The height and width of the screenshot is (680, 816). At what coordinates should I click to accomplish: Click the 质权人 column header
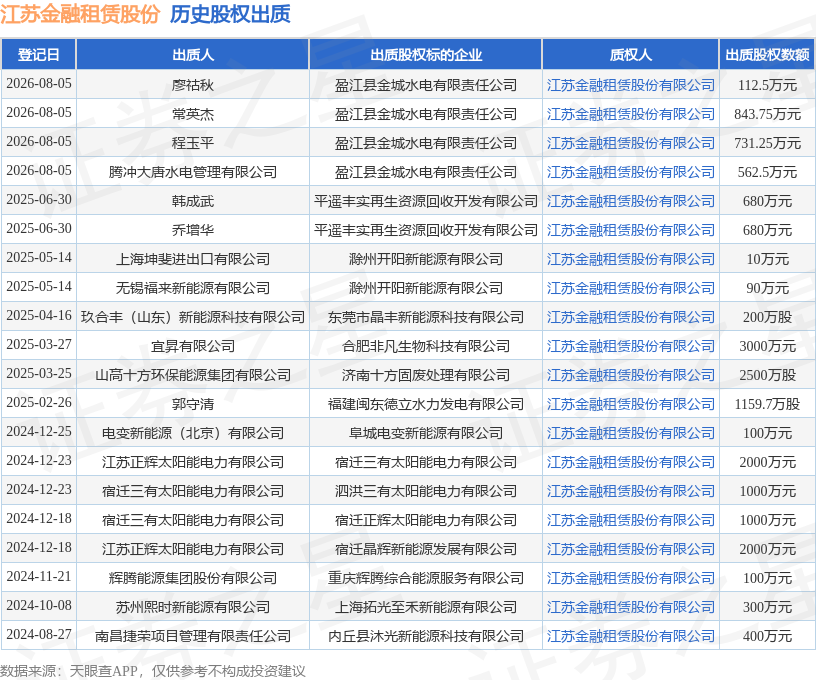click(x=631, y=55)
